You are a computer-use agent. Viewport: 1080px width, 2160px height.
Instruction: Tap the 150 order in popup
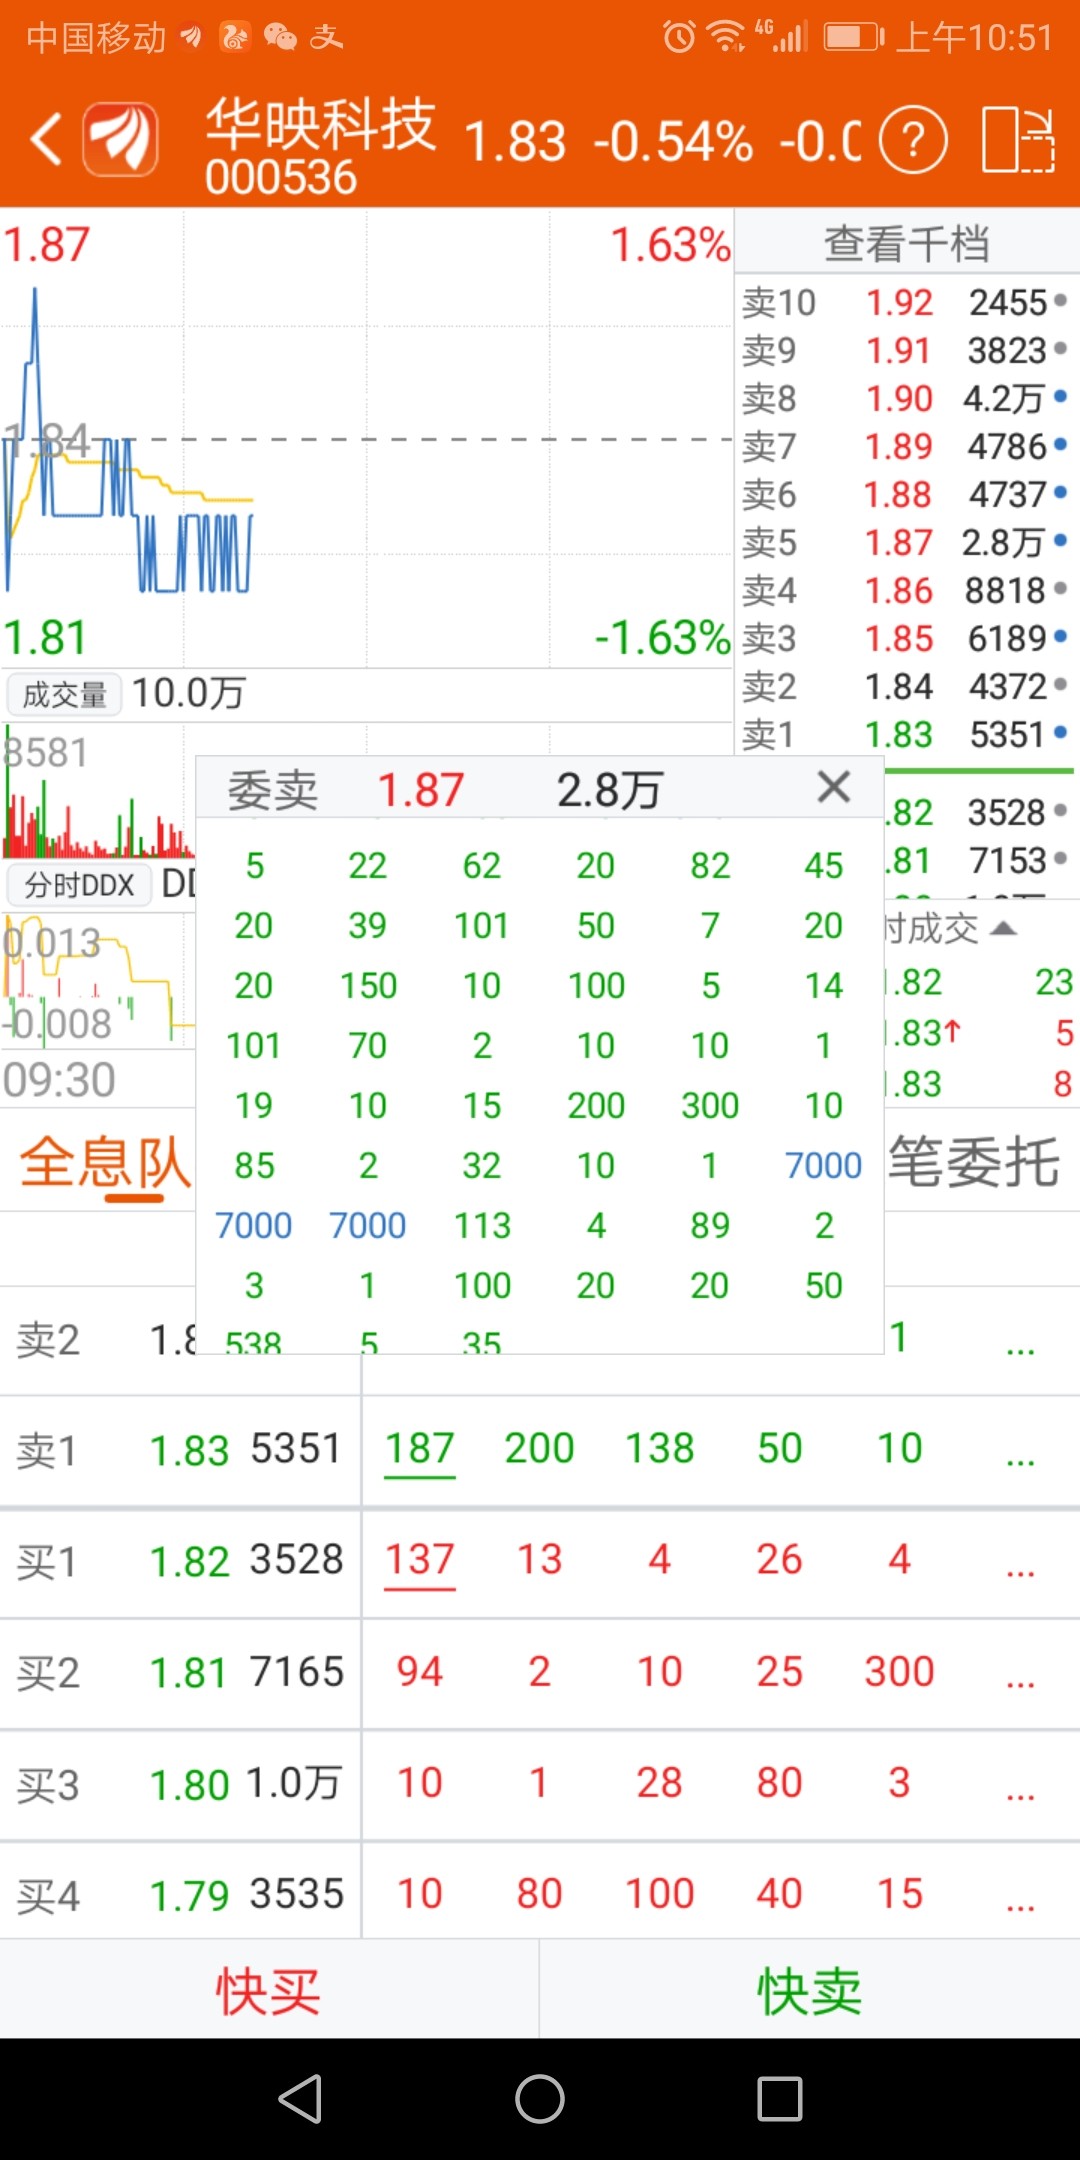[x=368, y=986]
